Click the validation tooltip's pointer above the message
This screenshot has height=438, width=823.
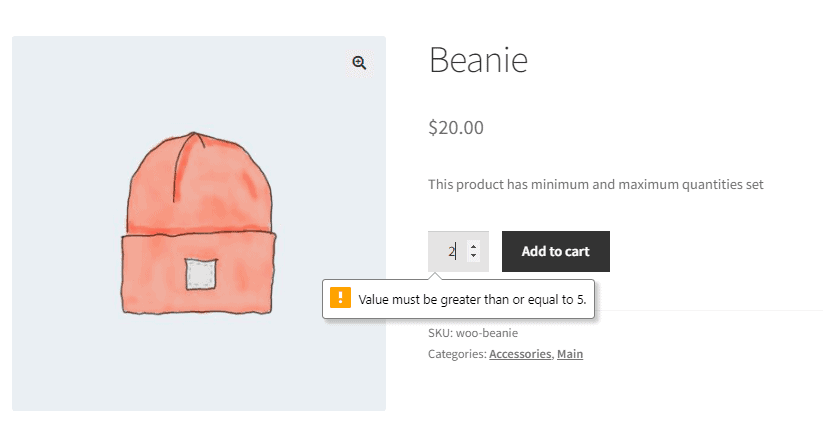[436, 276]
